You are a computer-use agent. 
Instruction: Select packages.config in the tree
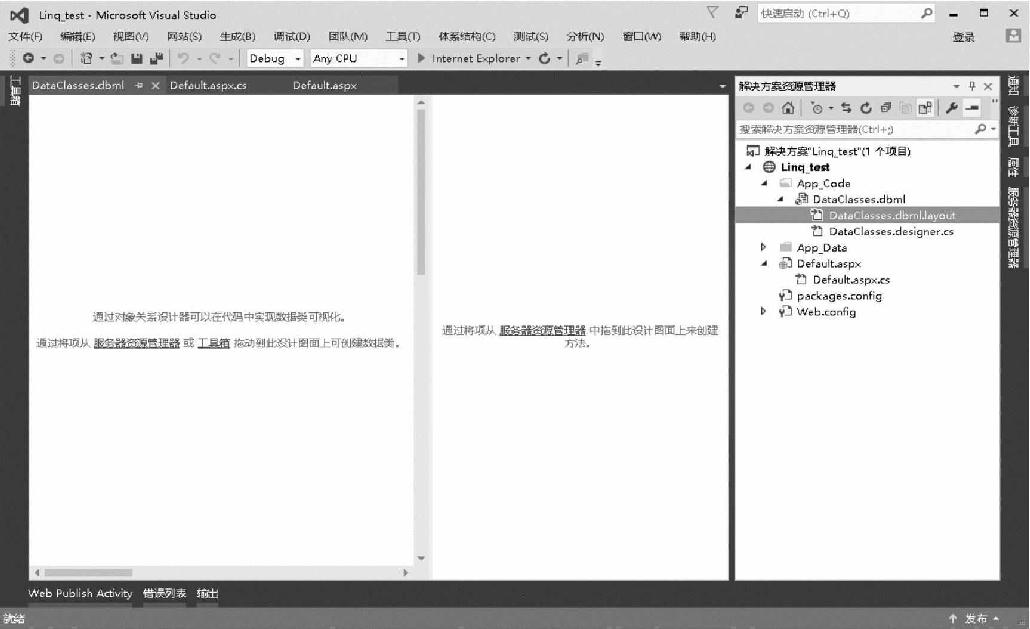[x=840, y=295]
